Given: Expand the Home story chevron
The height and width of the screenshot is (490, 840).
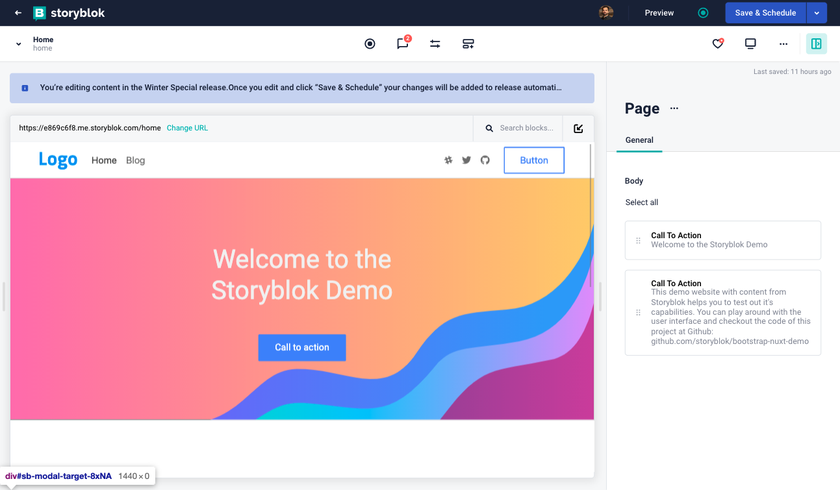Looking at the screenshot, I should [x=19, y=44].
